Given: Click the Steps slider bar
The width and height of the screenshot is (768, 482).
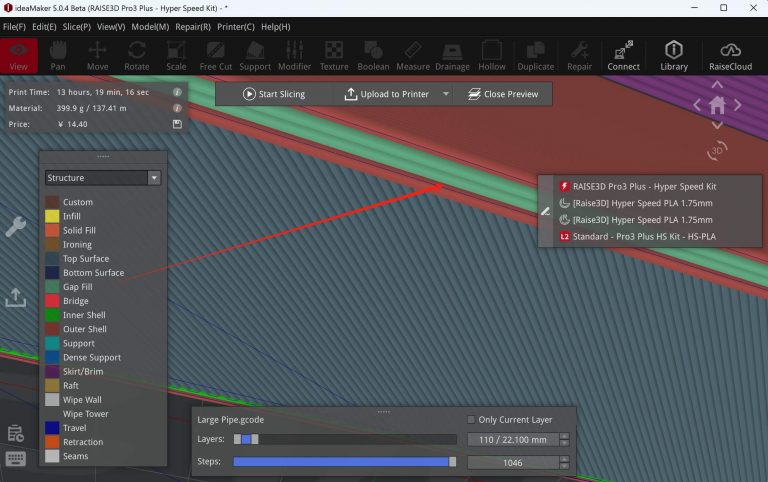Looking at the screenshot, I should [x=345, y=462].
